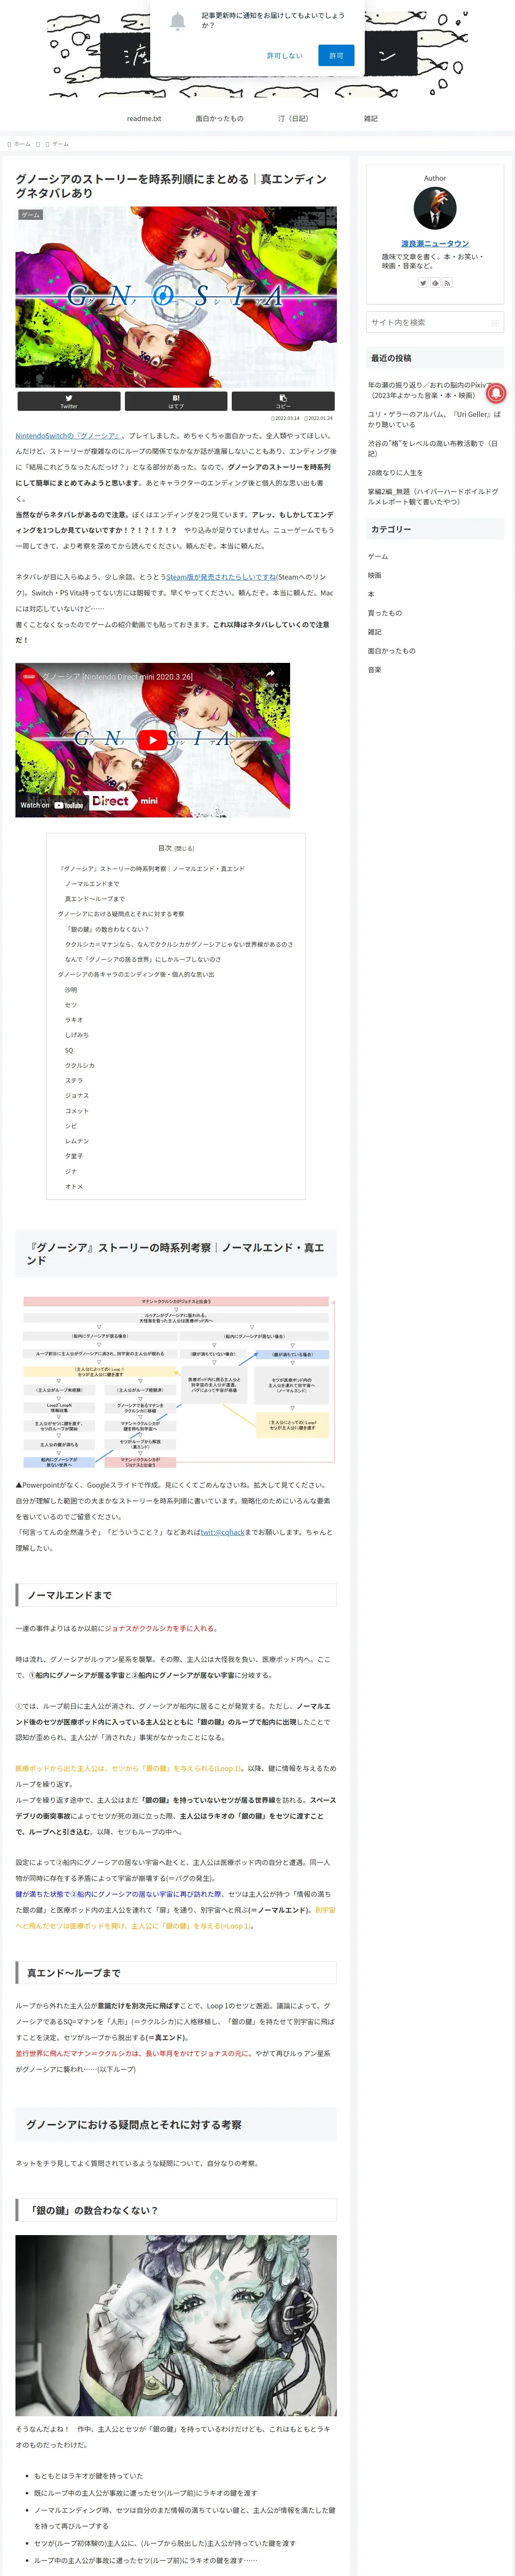Click ゲーム breadcrumb link
Viewport: 515px width, 2576px height.
[60, 144]
